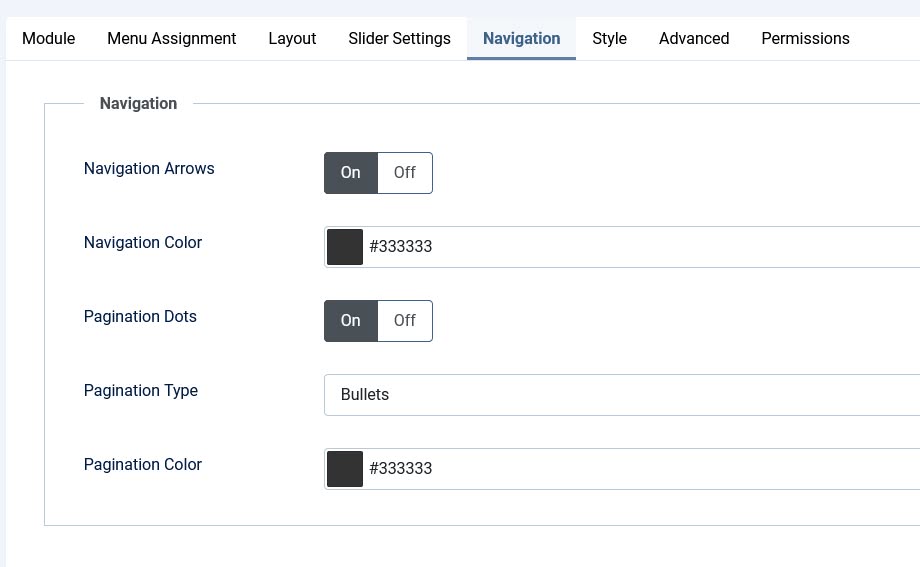
Task: Switch to the Style tab
Action: [609, 39]
